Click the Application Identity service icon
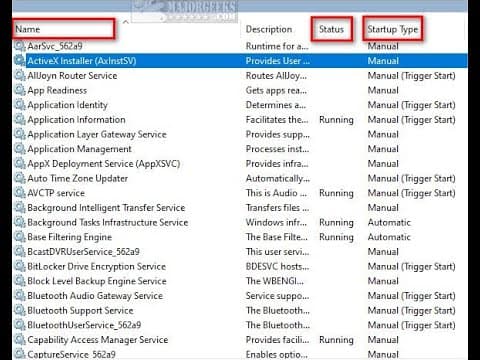This screenshot has width=480, height=360. coord(20,105)
